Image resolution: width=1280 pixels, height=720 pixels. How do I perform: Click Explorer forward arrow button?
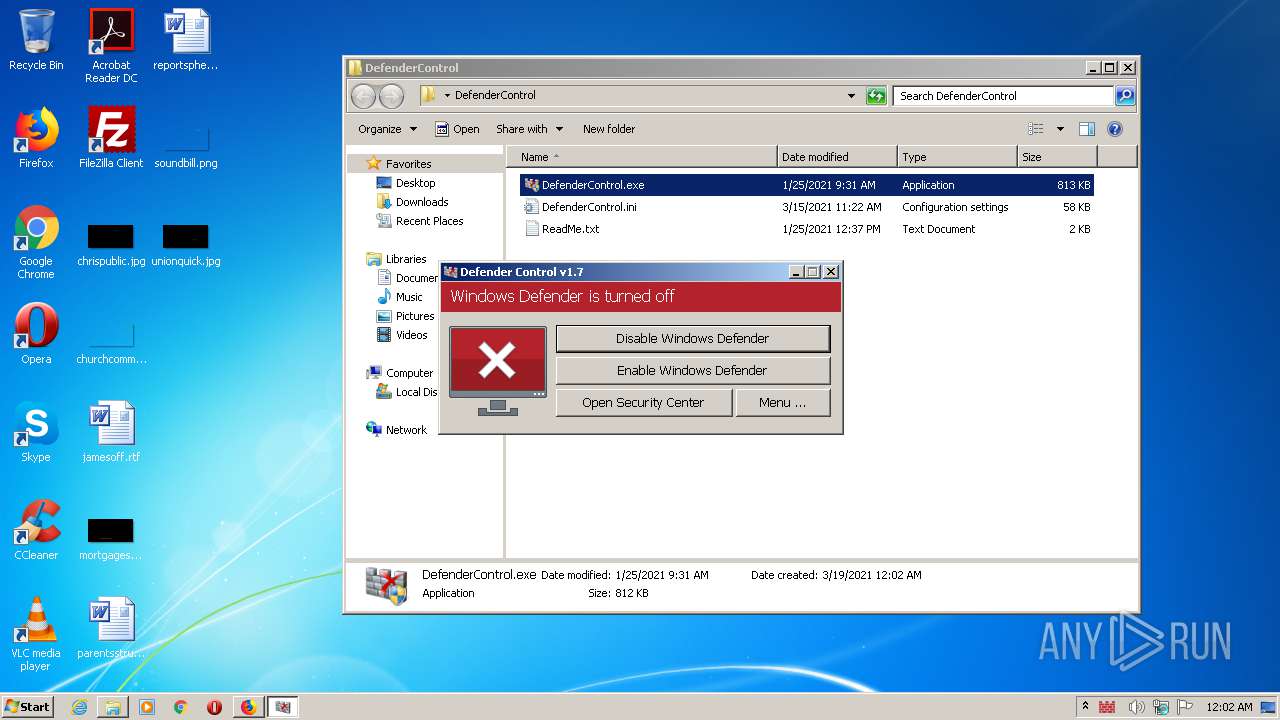pyautogui.click(x=392, y=96)
